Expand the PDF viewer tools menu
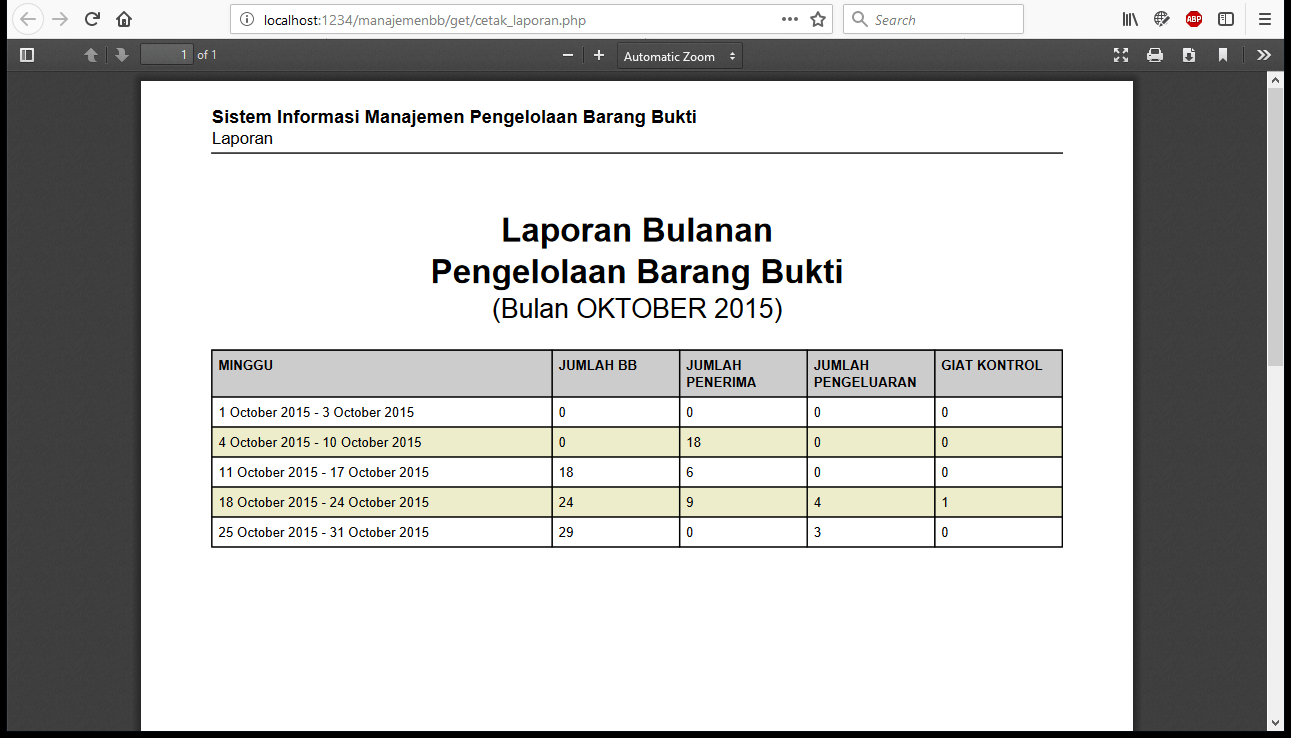 tap(1264, 56)
